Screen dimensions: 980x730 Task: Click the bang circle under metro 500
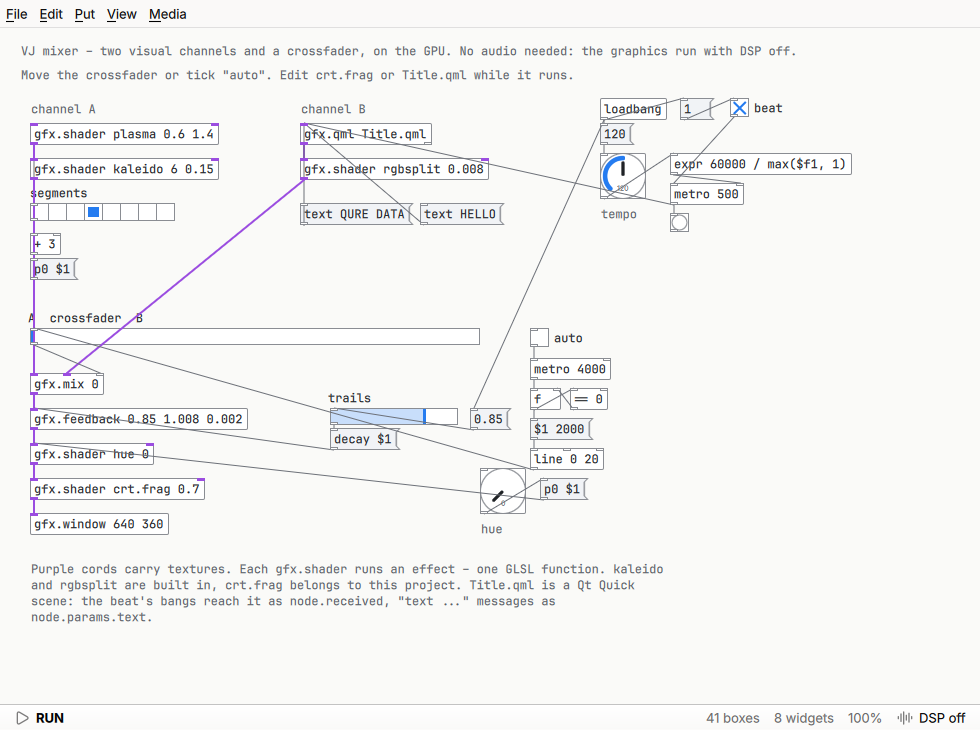click(679, 222)
